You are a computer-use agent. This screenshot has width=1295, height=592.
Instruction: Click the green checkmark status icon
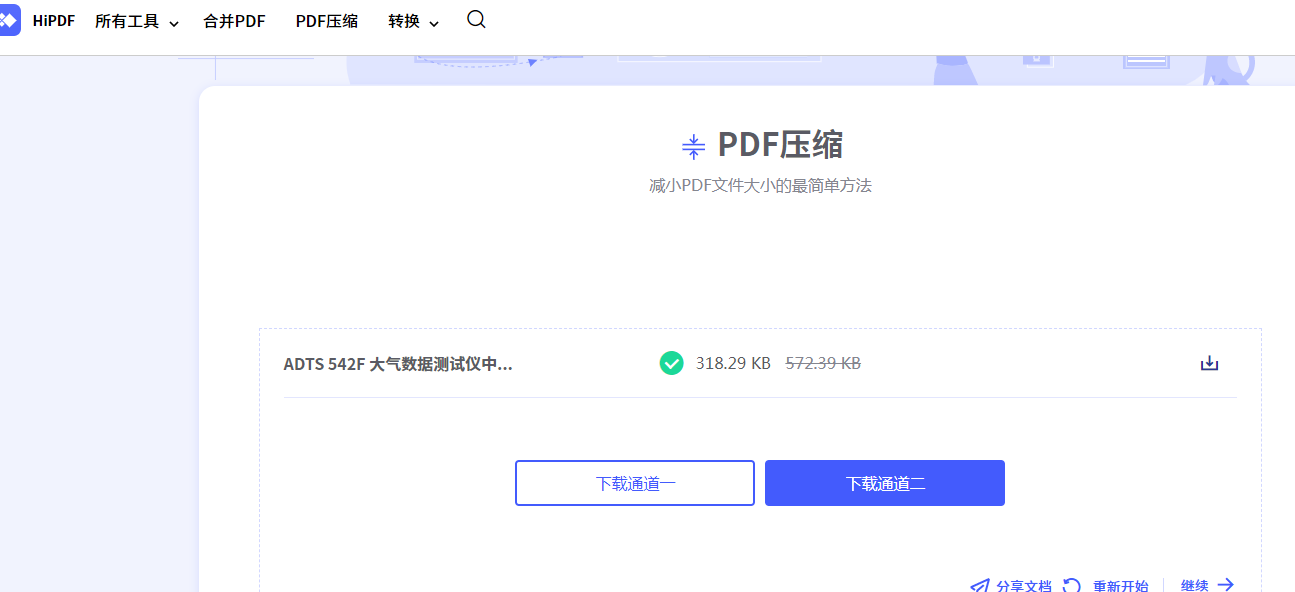(x=671, y=363)
